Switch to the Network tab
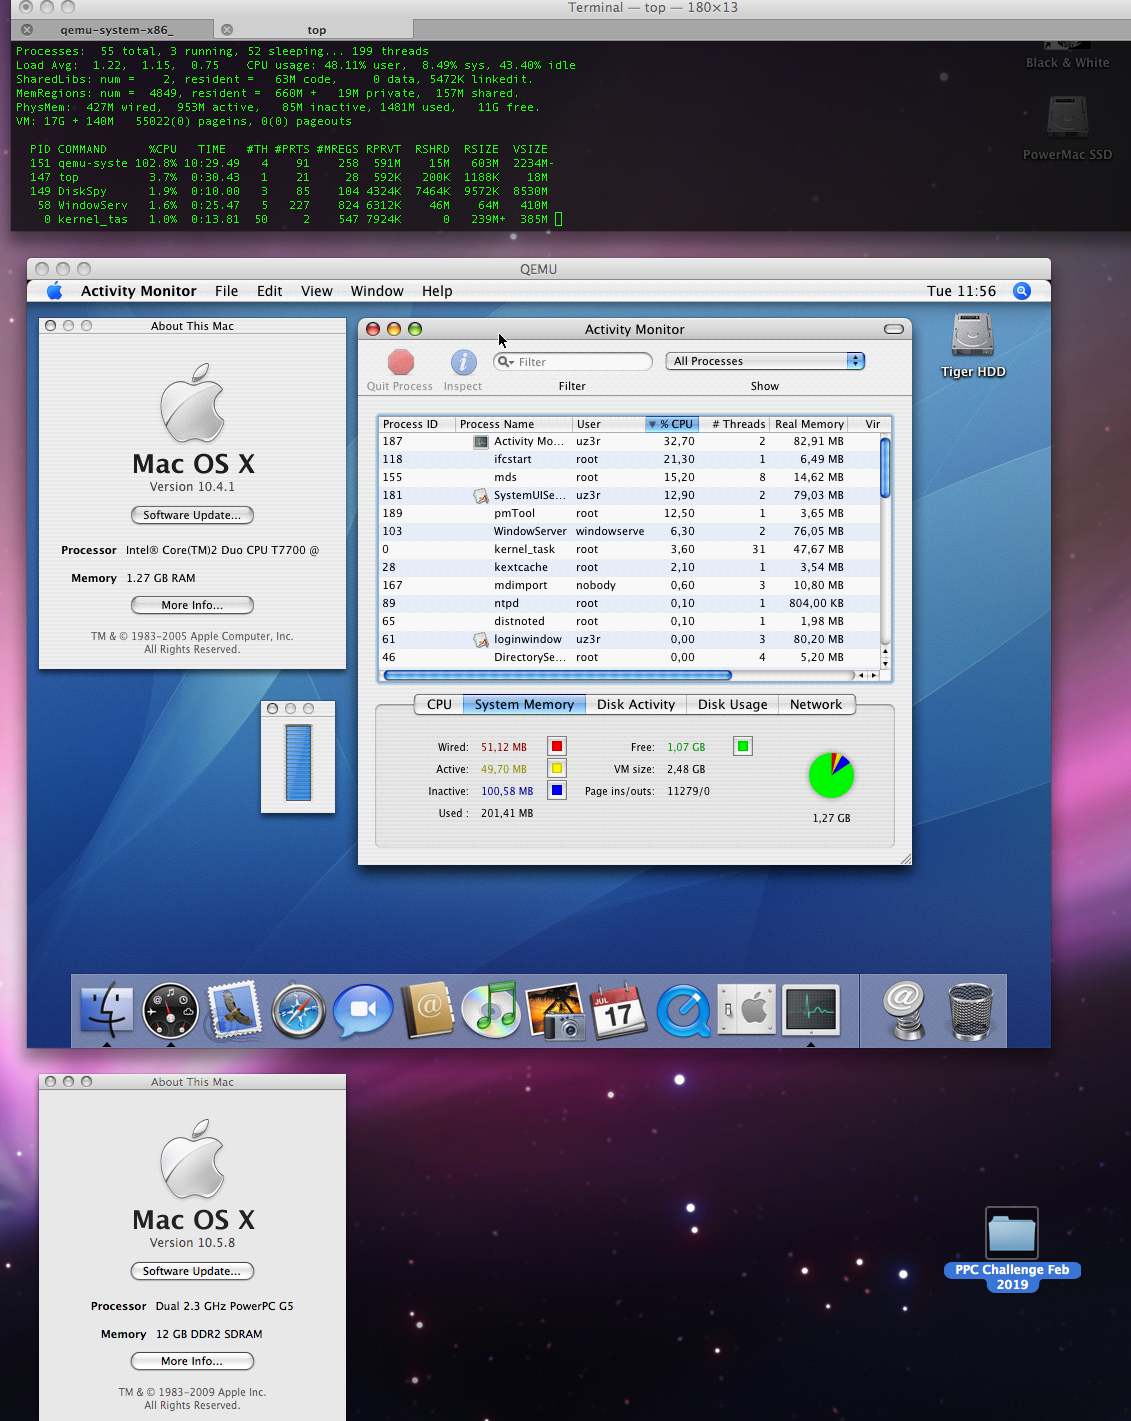Viewport: 1131px width, 1421px height. (816, 704)
